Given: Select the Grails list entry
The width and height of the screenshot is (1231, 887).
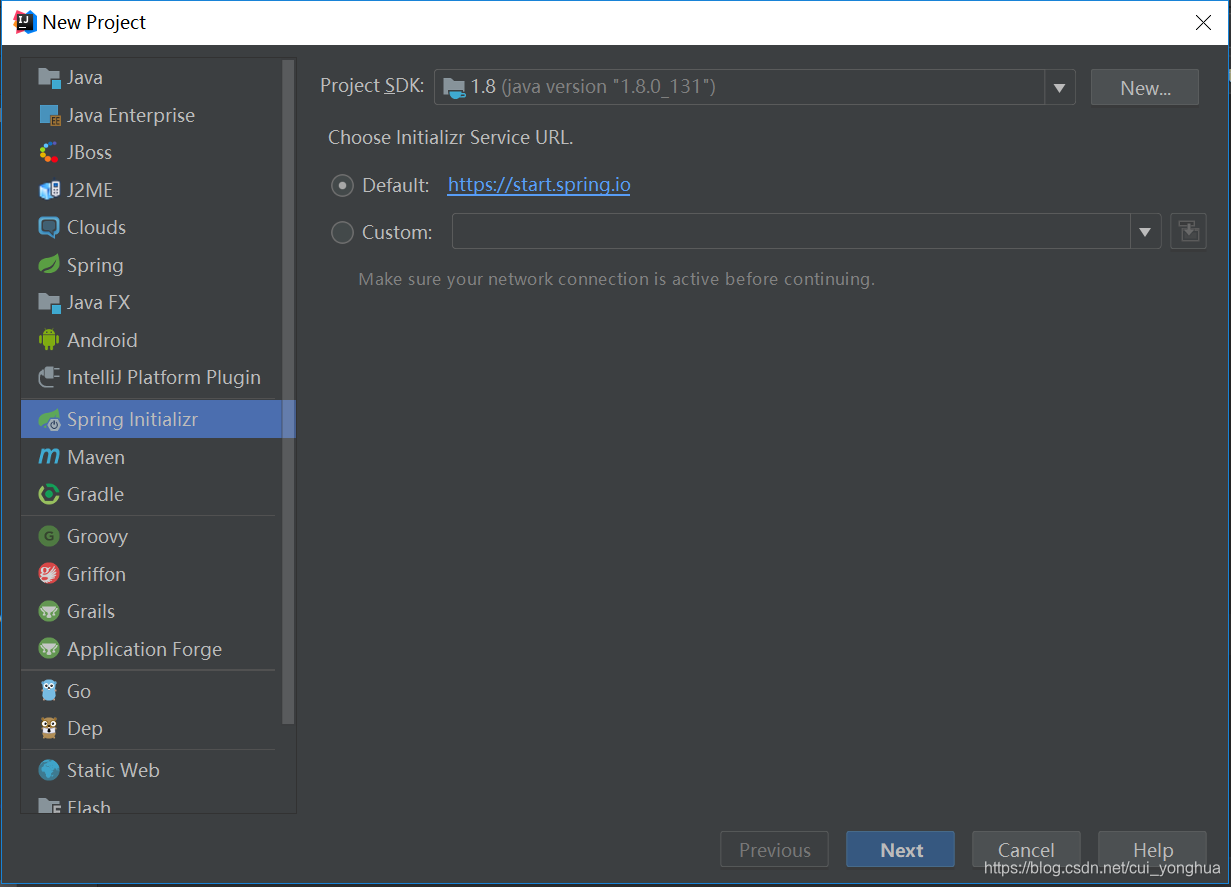Looking at the screenshot, I should coord(151,611).
